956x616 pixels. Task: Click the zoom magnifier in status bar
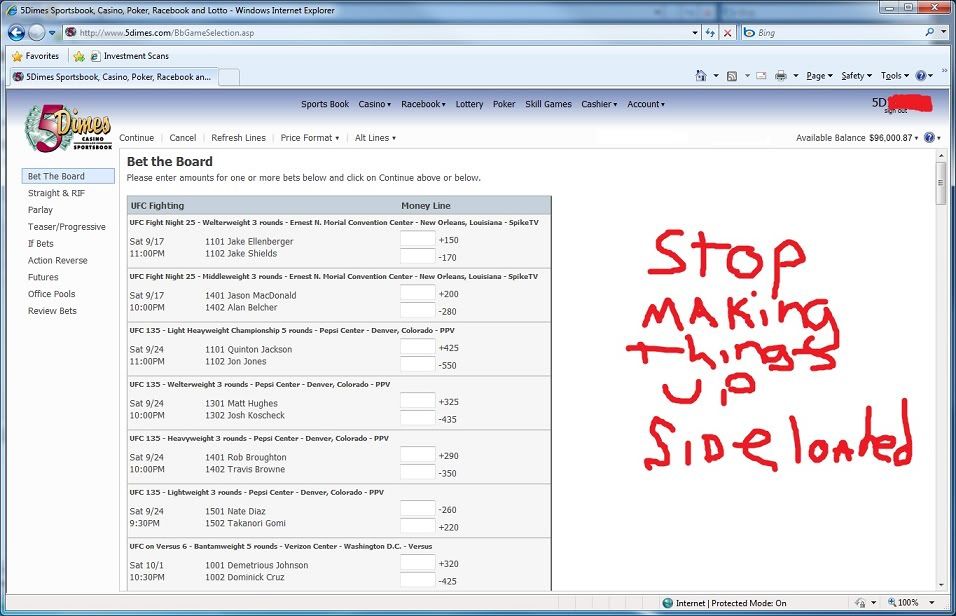[891, 603]
